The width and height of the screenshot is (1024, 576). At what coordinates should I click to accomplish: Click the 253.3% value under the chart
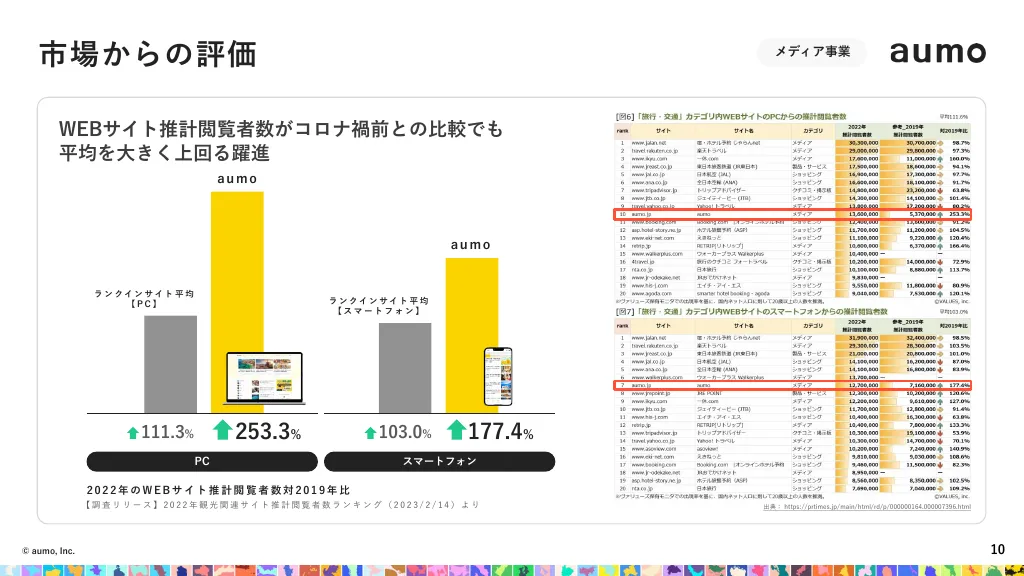(x=268, y=431)
